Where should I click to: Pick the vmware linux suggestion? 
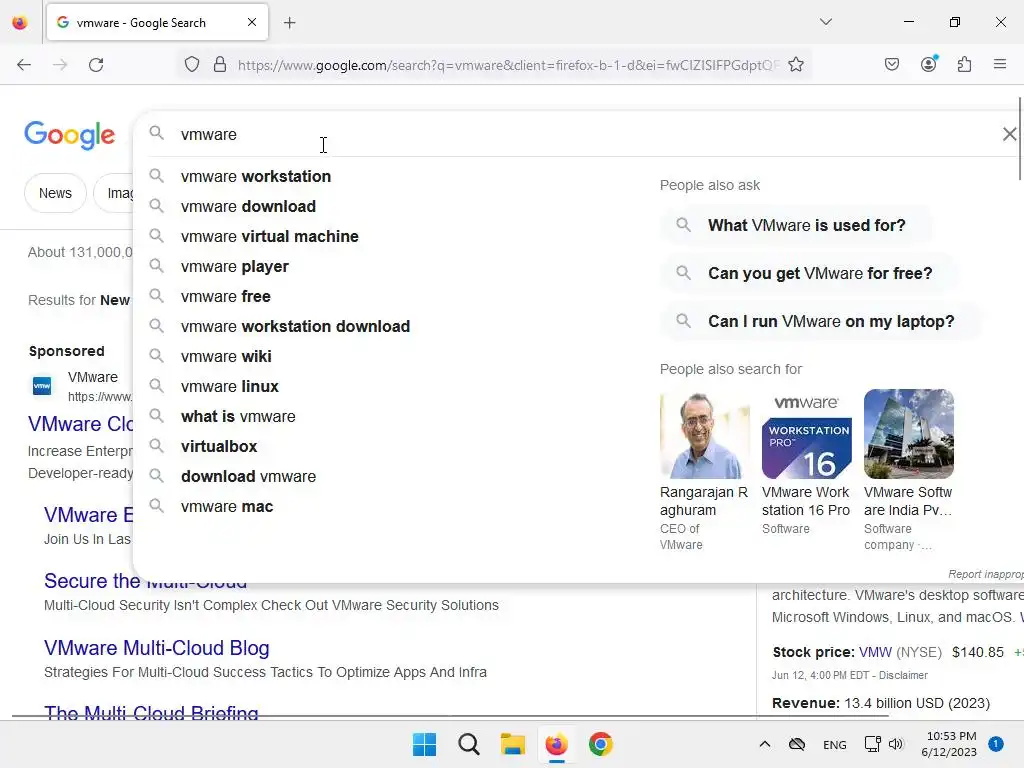(229, 387)
